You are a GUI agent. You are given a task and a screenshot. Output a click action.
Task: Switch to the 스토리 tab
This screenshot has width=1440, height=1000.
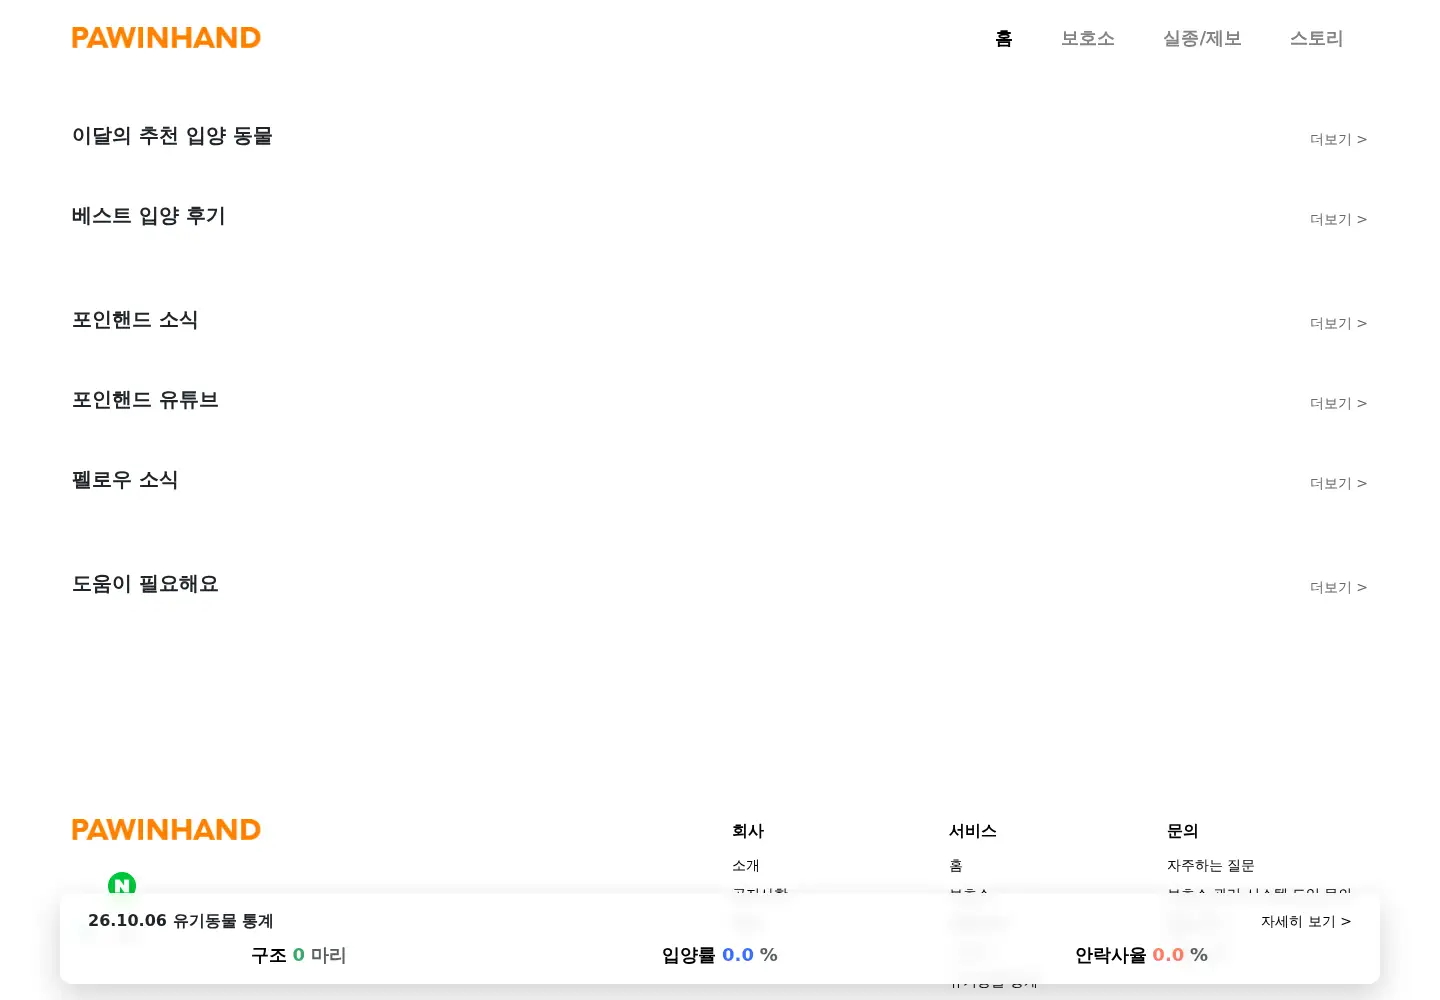[1316, 38]
